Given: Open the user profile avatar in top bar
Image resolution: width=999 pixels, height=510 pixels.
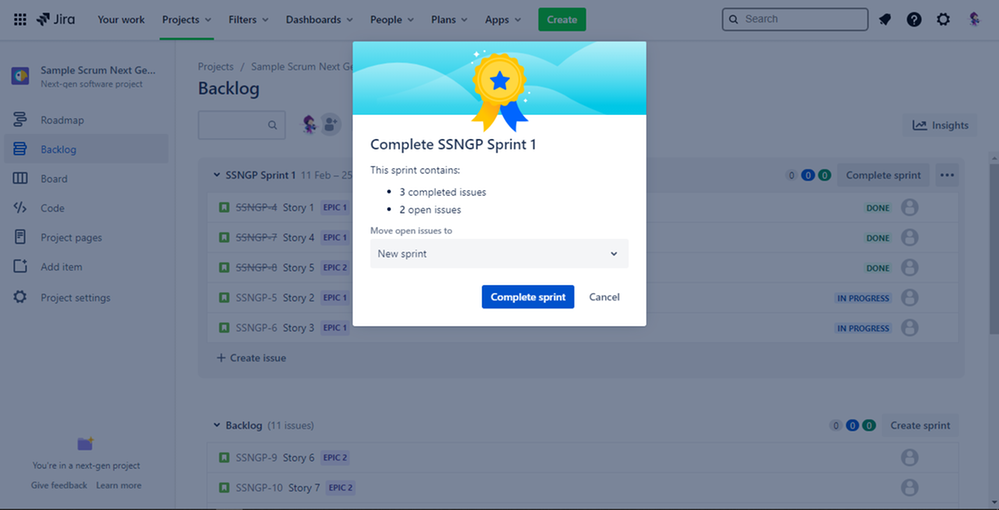Looking at the screenshot, I should 974,20.
